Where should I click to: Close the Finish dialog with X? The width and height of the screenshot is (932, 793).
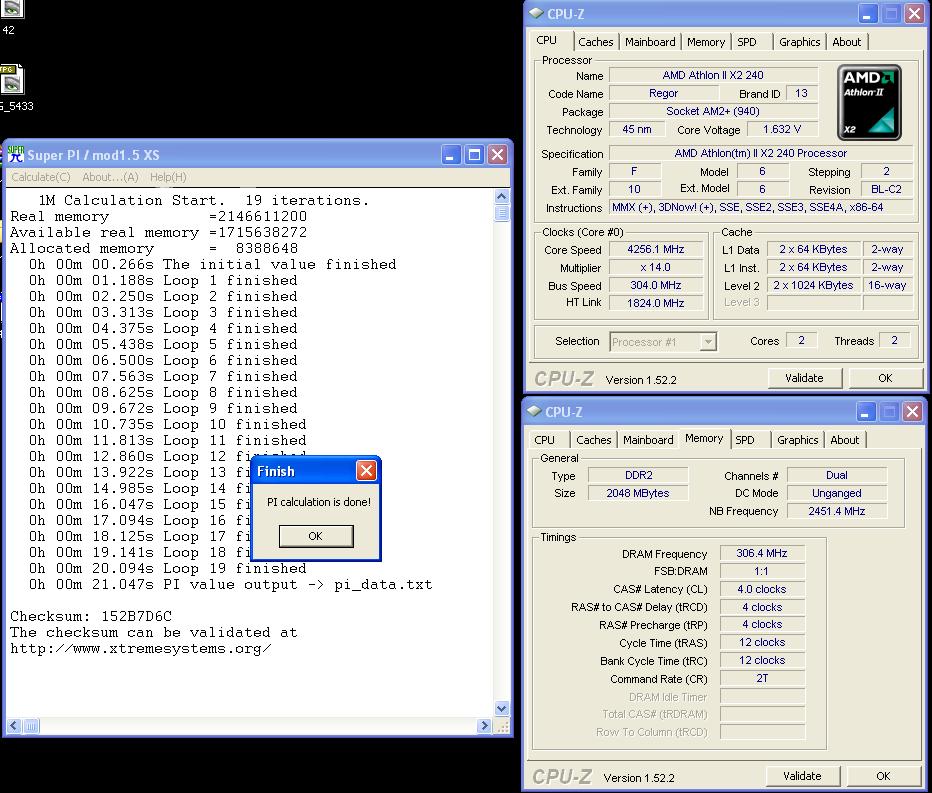pyautogui.click(x=366, y=471)
